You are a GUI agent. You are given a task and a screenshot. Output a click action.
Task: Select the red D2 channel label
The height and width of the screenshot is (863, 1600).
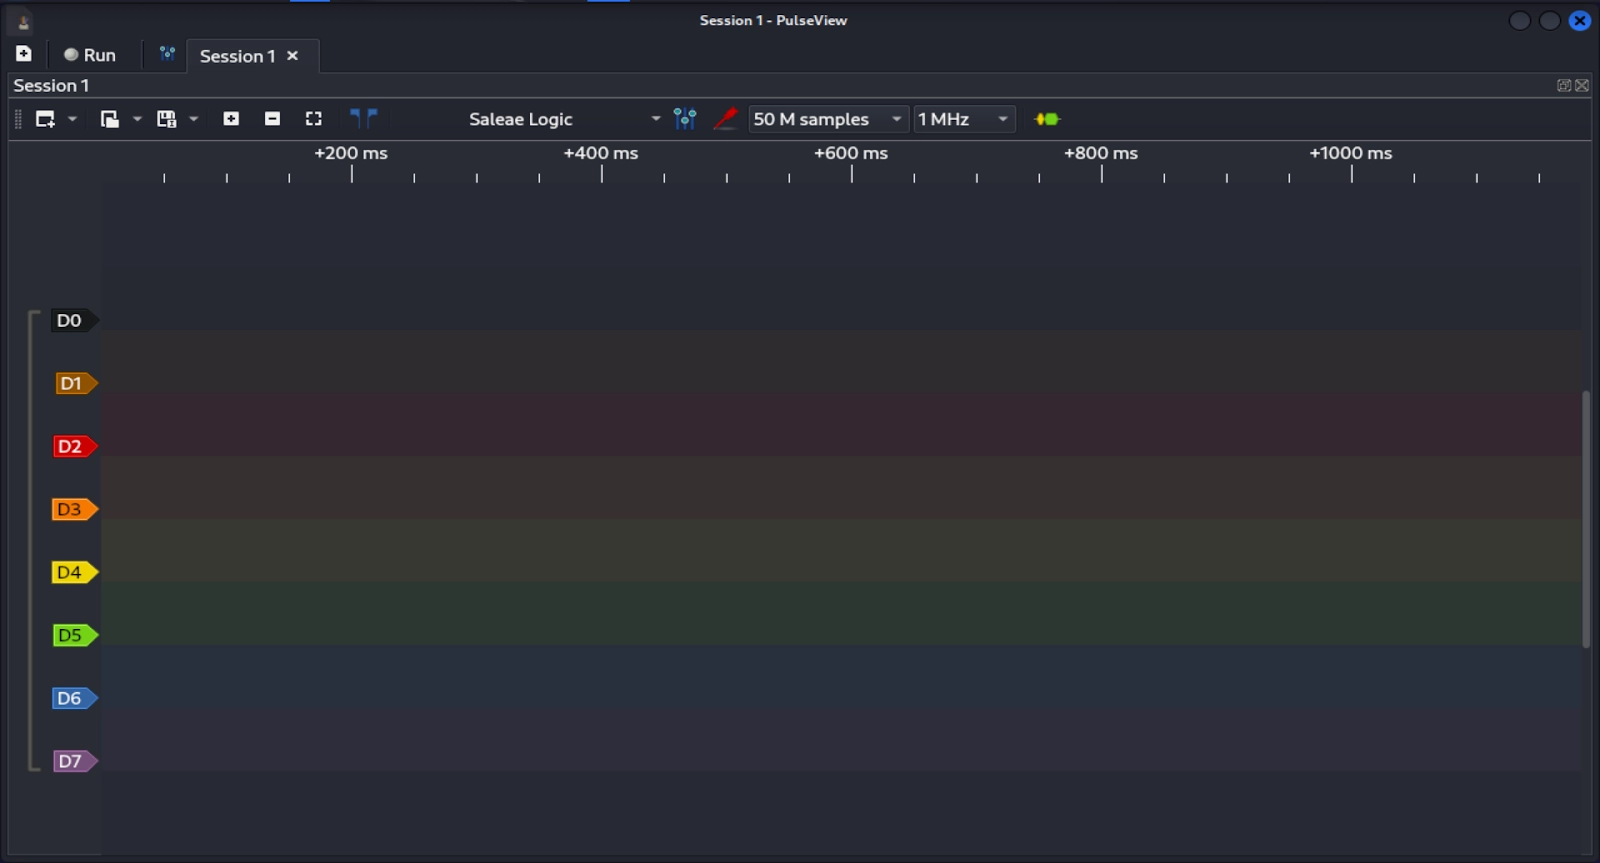coord(75,447)
